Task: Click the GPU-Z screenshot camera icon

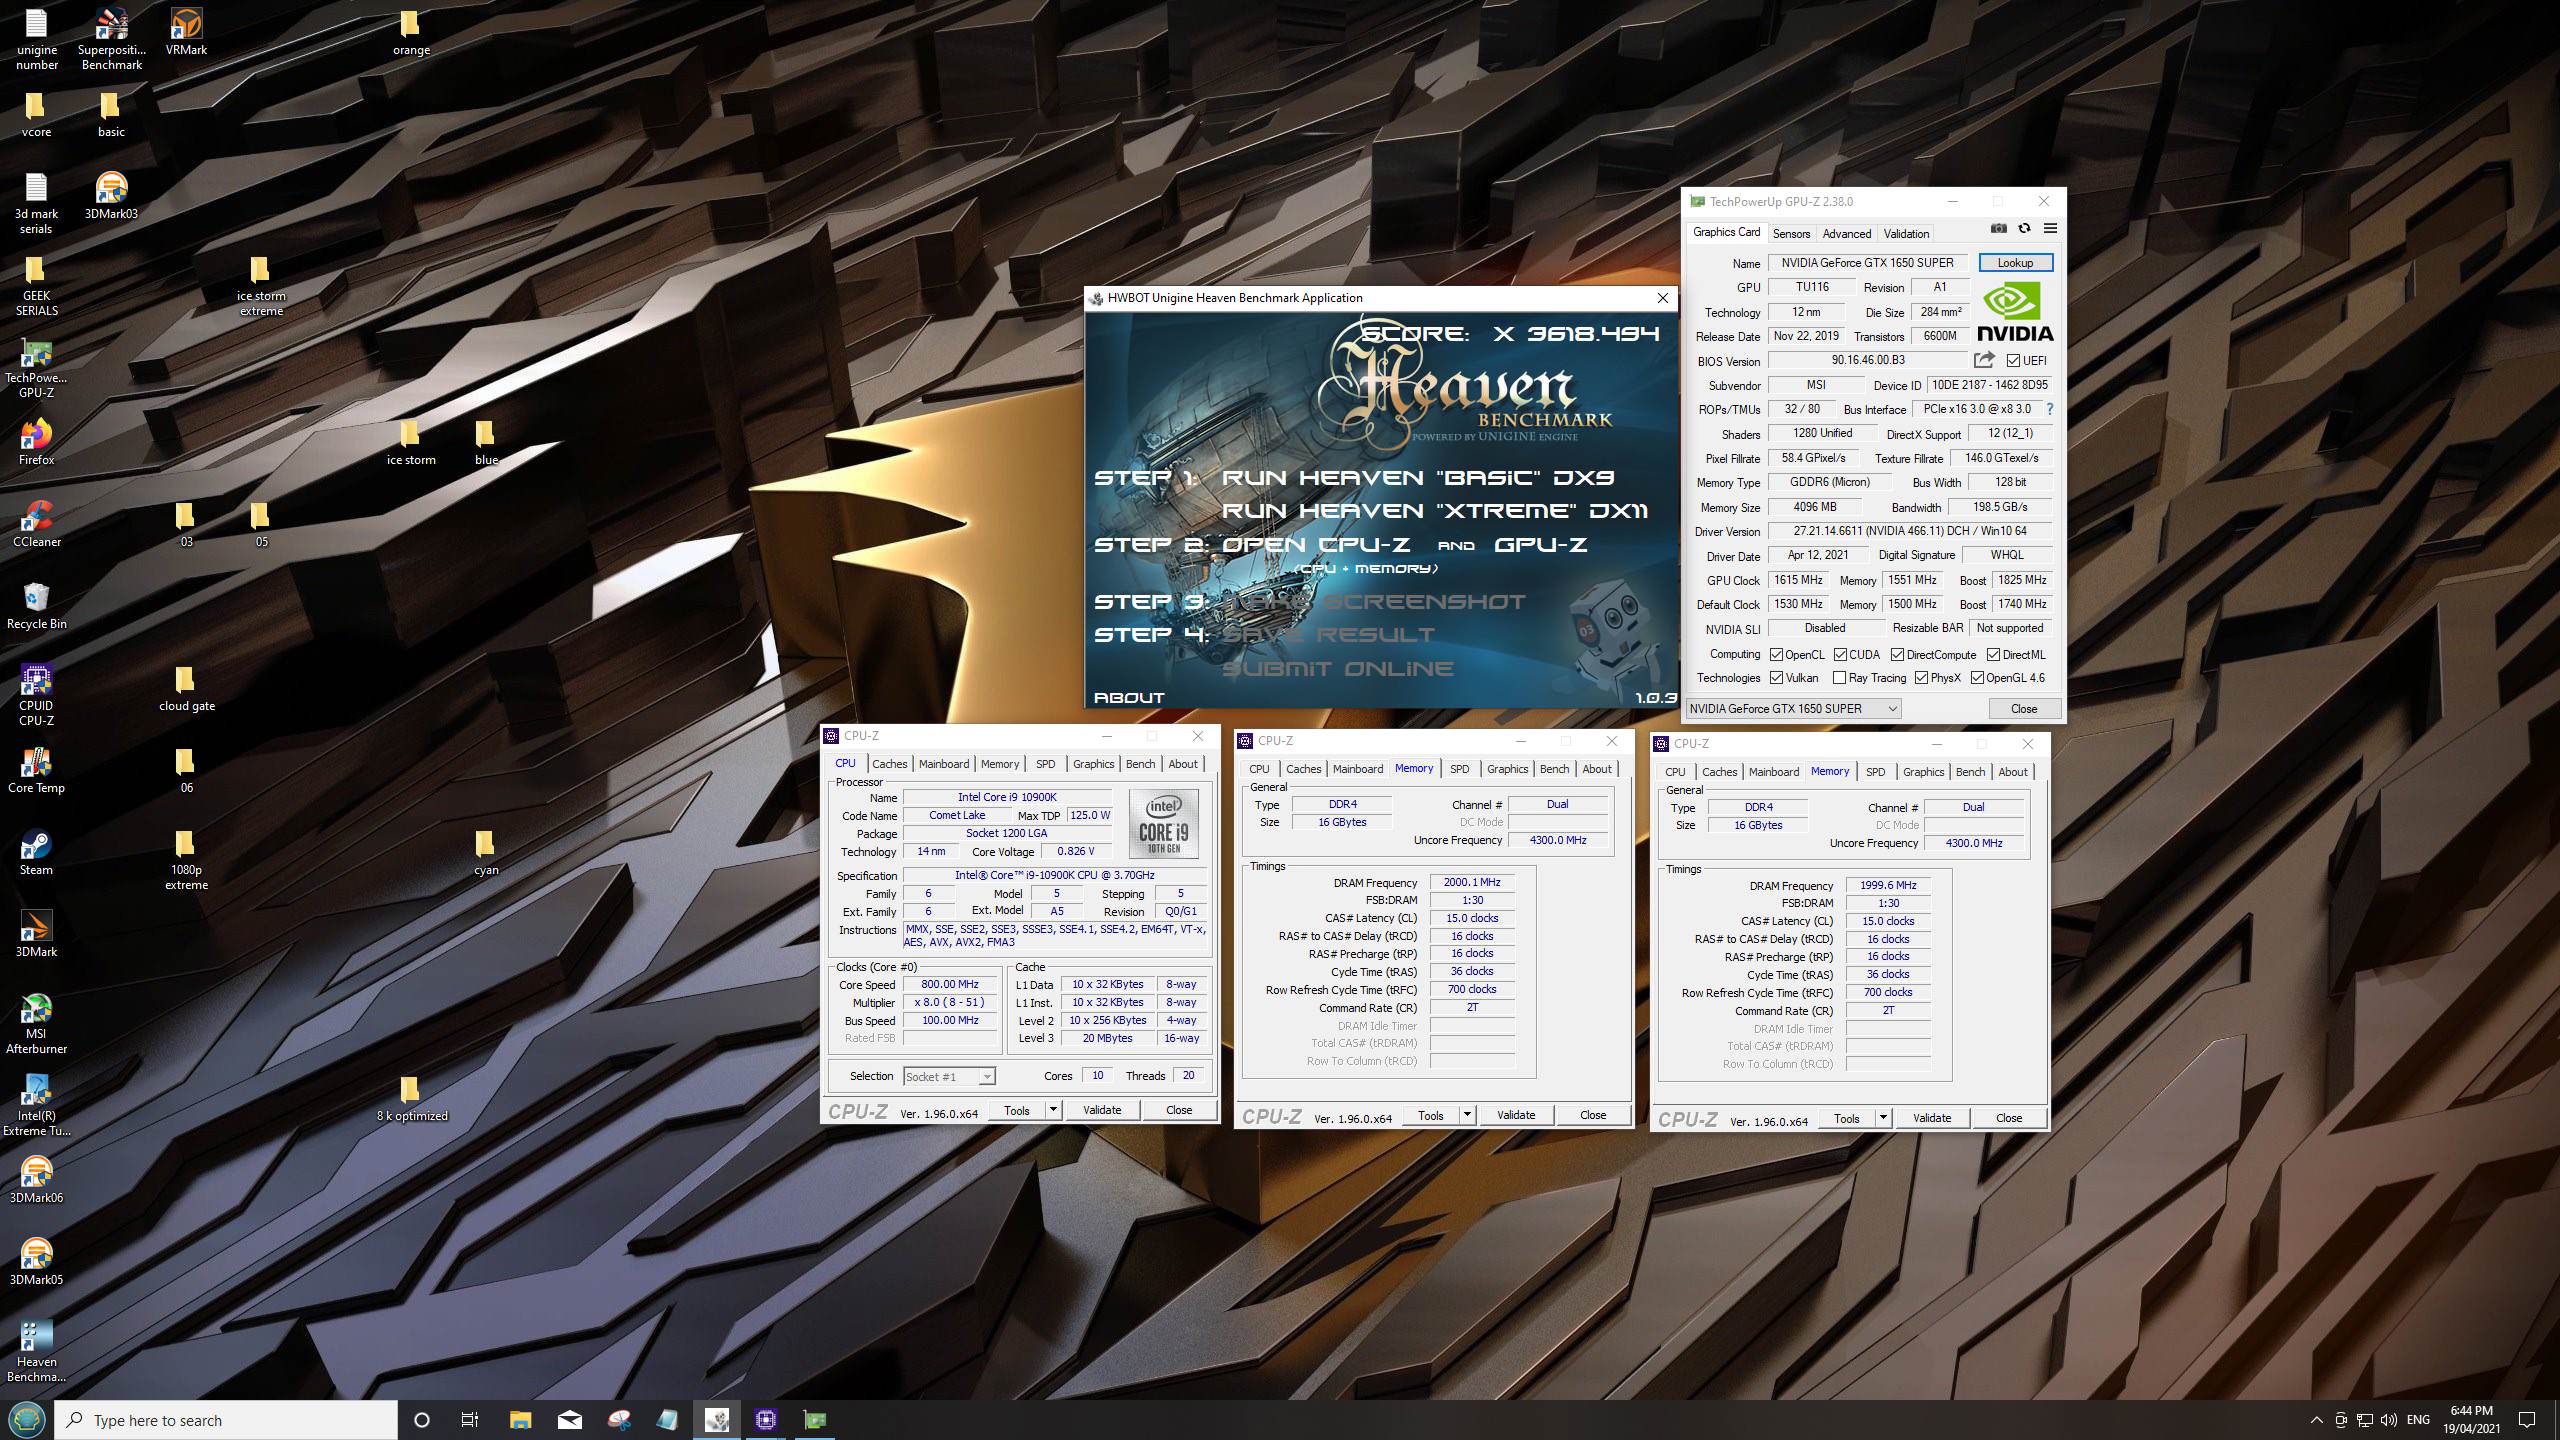Action: 1998,228
